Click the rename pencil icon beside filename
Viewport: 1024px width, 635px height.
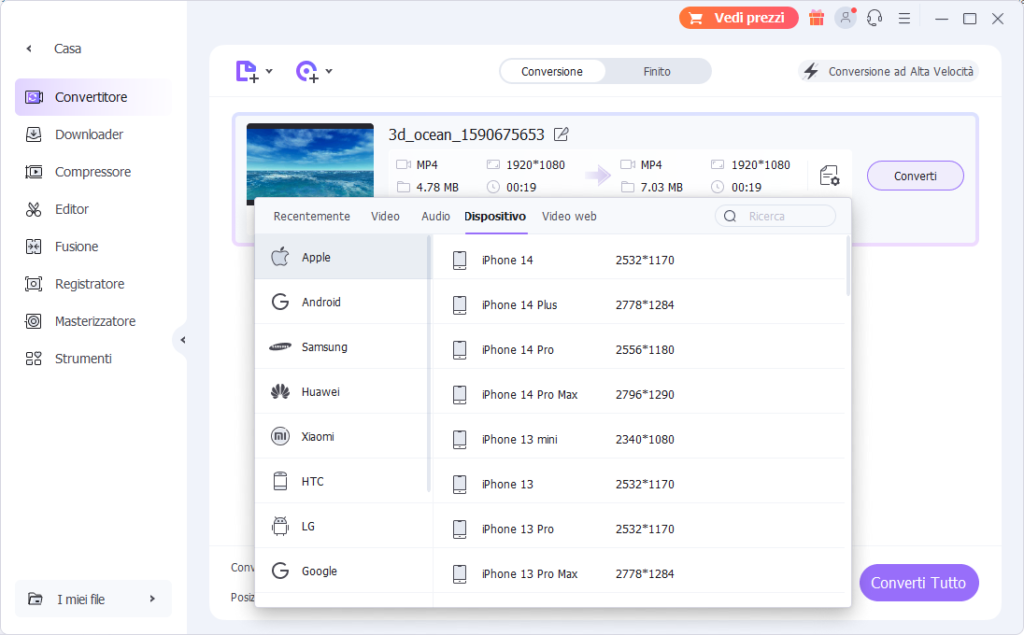561,135
